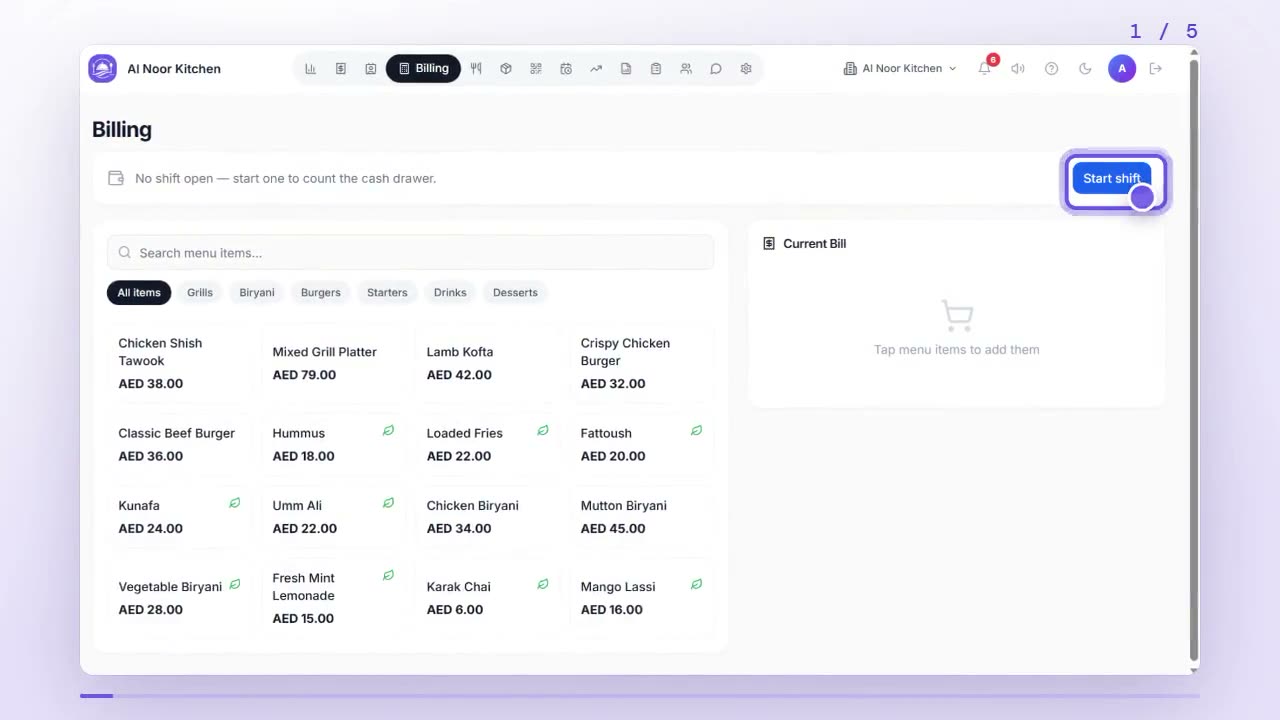The image size is (1280, 720).
Task: Add Umm Ali to the bill
Action: pyautogui.click(x=334, y=517)
